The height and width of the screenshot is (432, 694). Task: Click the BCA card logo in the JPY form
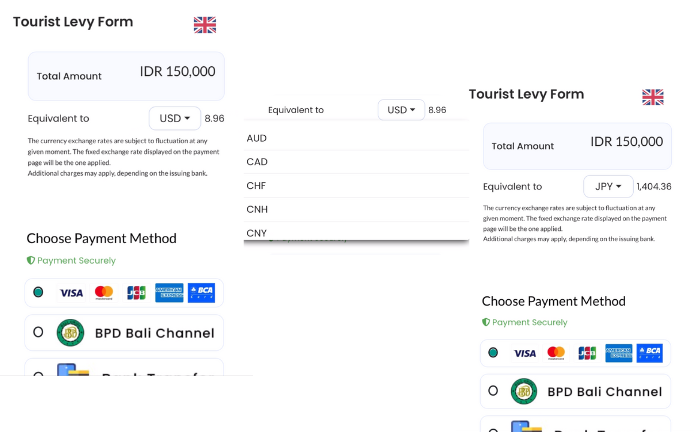tap(649, 353)
